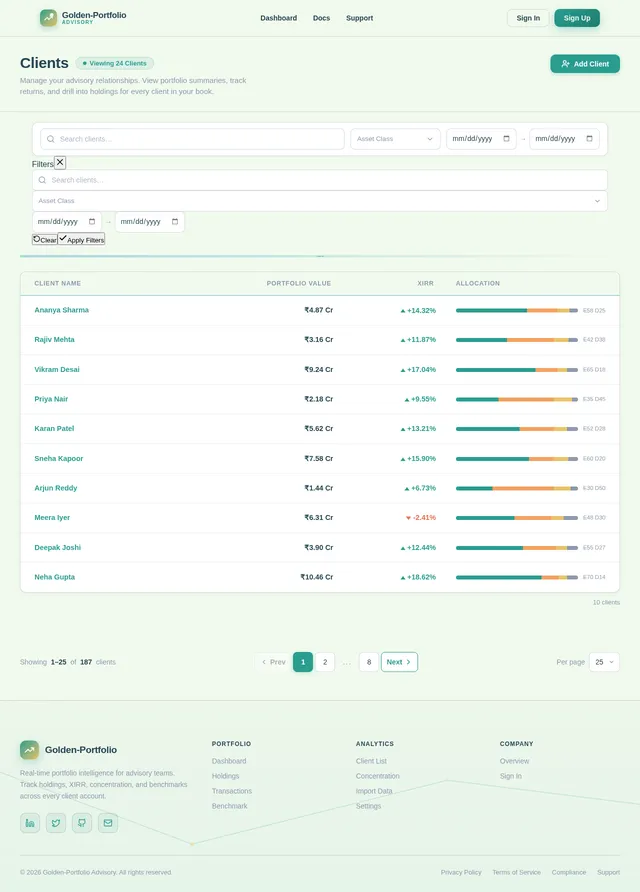The image size is (640, 892).
Task: Open footer Terms of Service link
Action: click(517, 872)
